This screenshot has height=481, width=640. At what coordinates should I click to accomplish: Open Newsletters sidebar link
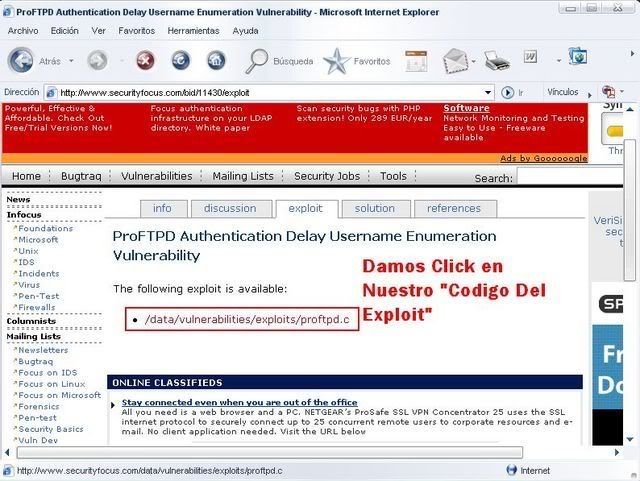[x=43, y=350]
